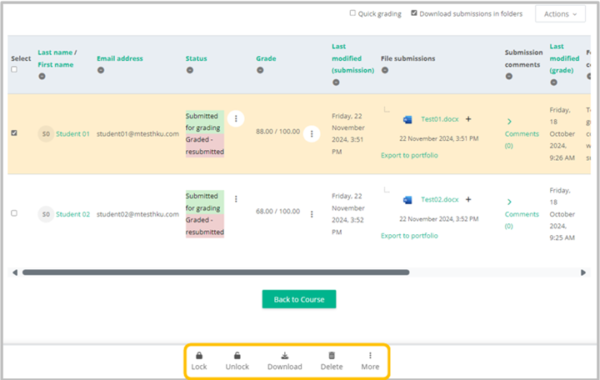Image resolution: width=600 pixels, height=380 pixels.
Task: Click plus icon next to Test02.docx
Action: click(468, 199)
